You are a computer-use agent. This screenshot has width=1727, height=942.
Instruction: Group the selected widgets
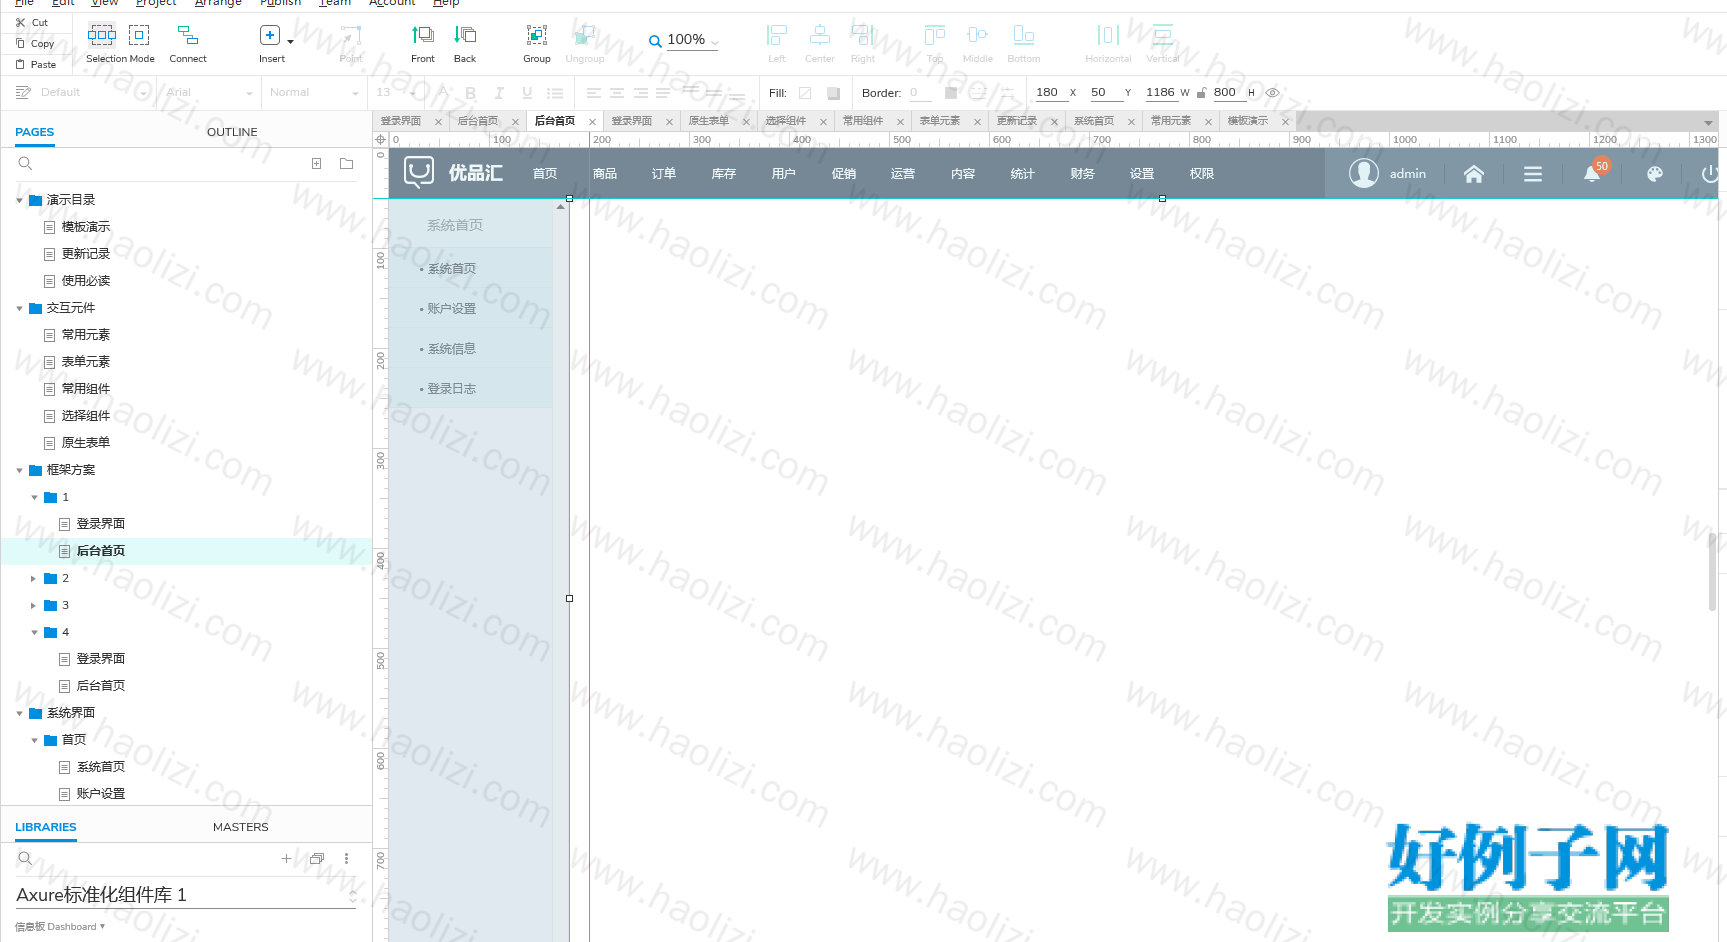tap(537, 44)
